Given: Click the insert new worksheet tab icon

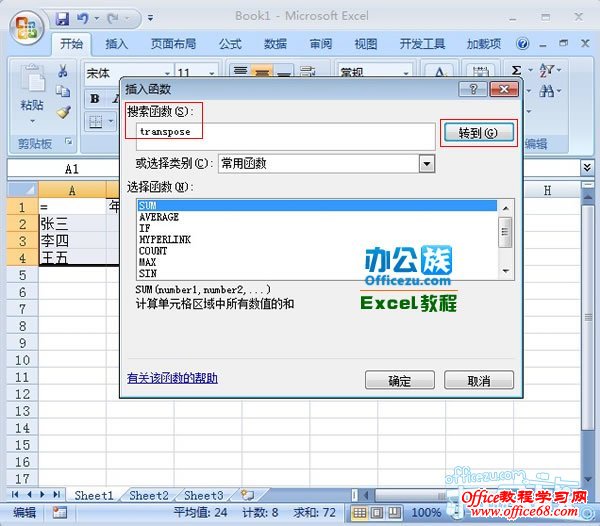Looking at the screenshot, I should 246,495.
